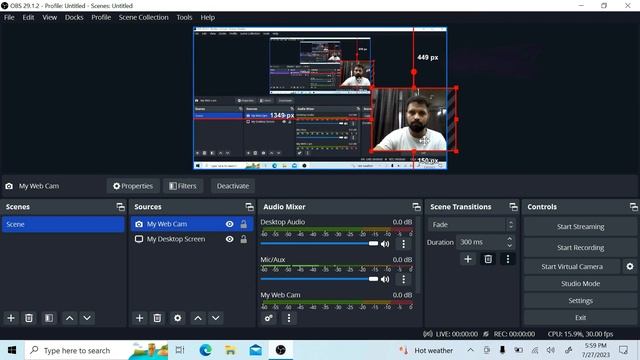Enable Studio Mode

[580, 283]
